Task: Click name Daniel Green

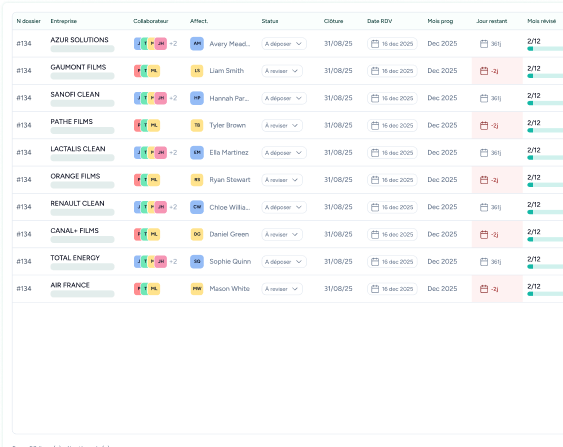Action: click(229, 234)
